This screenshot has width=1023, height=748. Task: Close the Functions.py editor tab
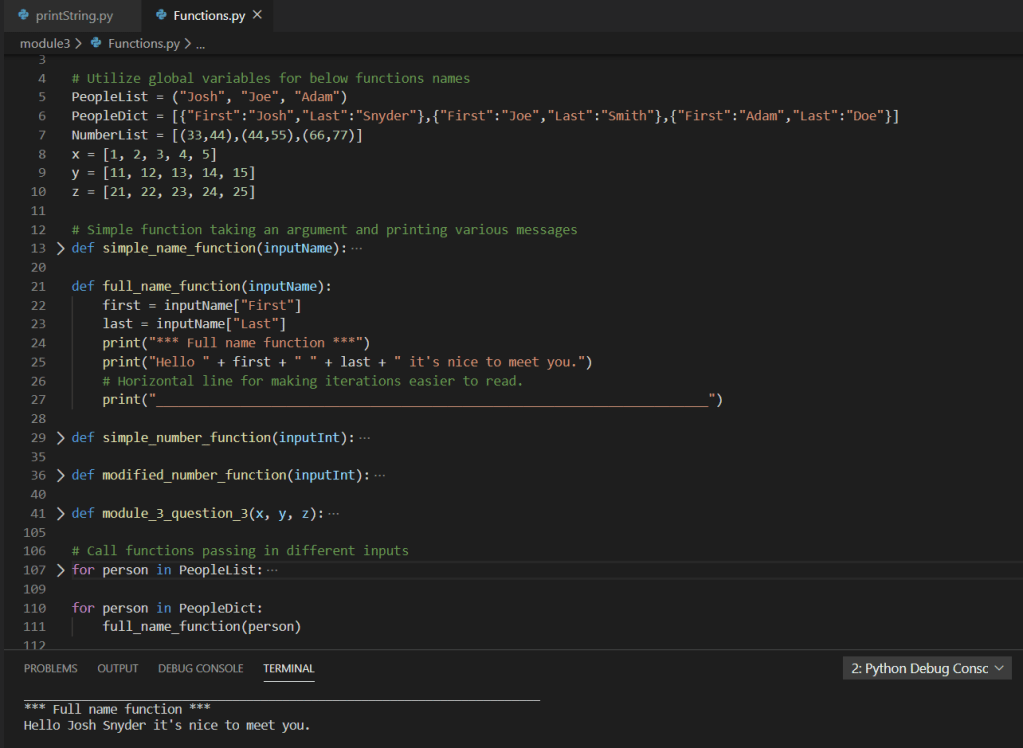click(257, 15)
